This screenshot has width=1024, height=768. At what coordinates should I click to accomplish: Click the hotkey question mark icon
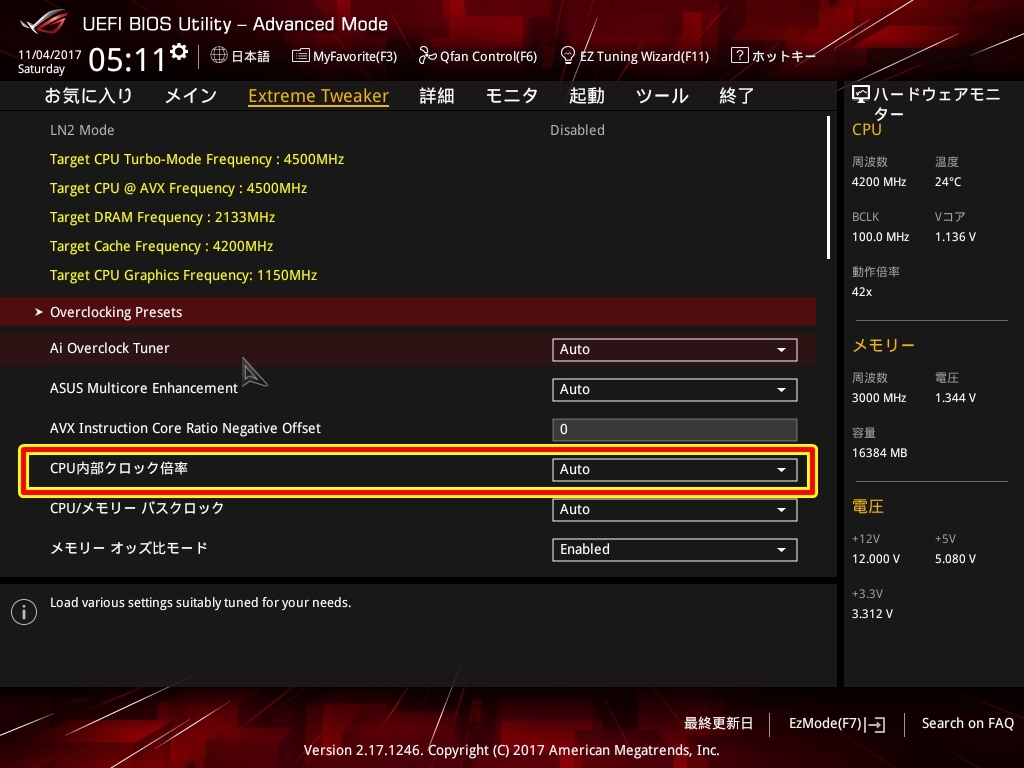739,55
